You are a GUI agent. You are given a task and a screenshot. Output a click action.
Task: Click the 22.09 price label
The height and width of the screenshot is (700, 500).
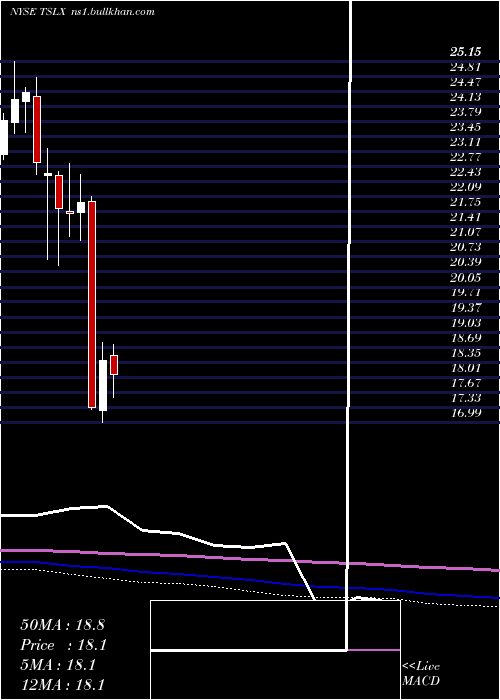tap(465, 188)
